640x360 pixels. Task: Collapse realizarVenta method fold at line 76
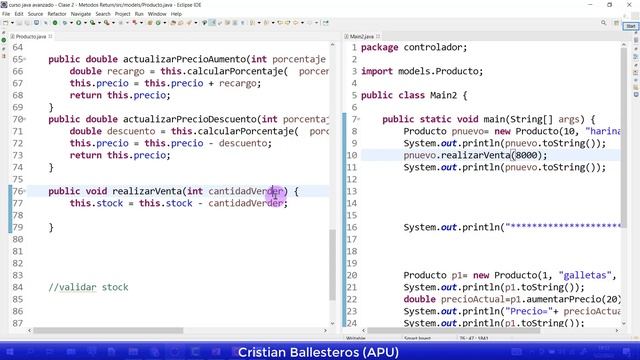tap(25, 191)
